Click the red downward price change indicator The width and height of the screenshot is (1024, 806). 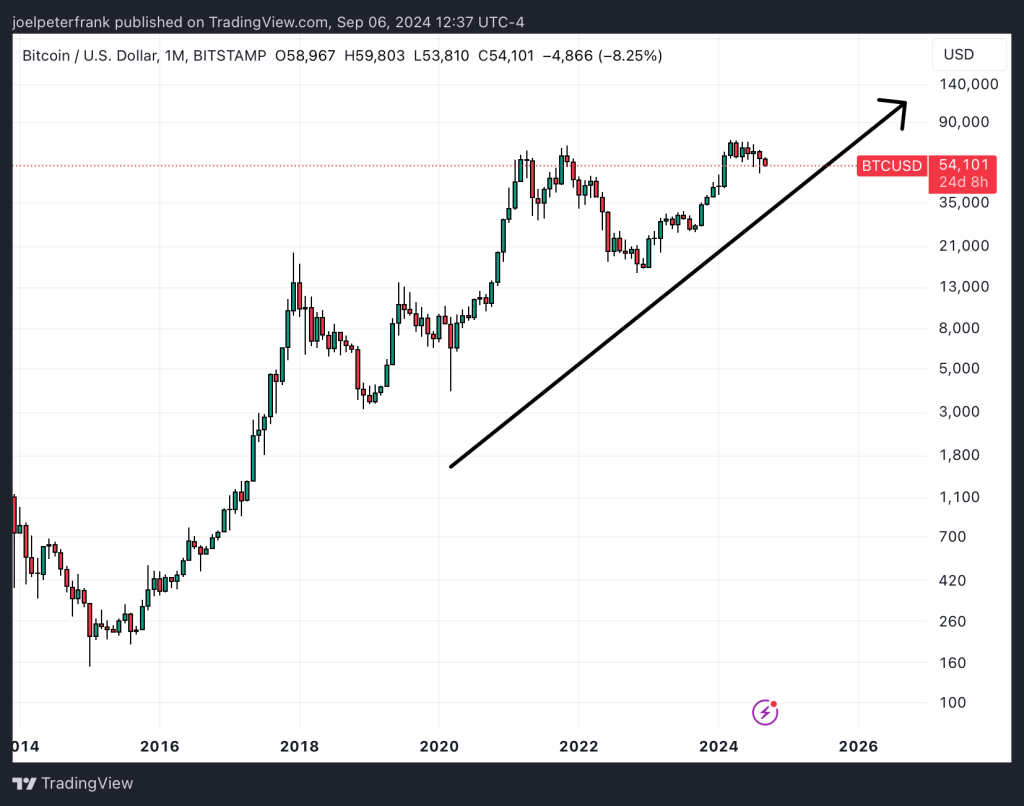click(601, 56)
